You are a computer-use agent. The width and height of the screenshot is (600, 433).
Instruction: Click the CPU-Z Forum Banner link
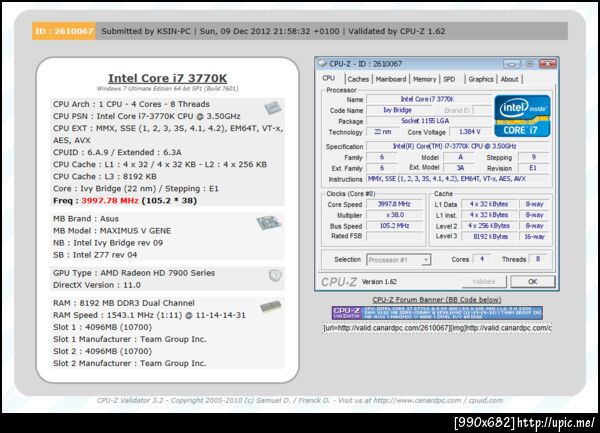click(x=437, y=300)
